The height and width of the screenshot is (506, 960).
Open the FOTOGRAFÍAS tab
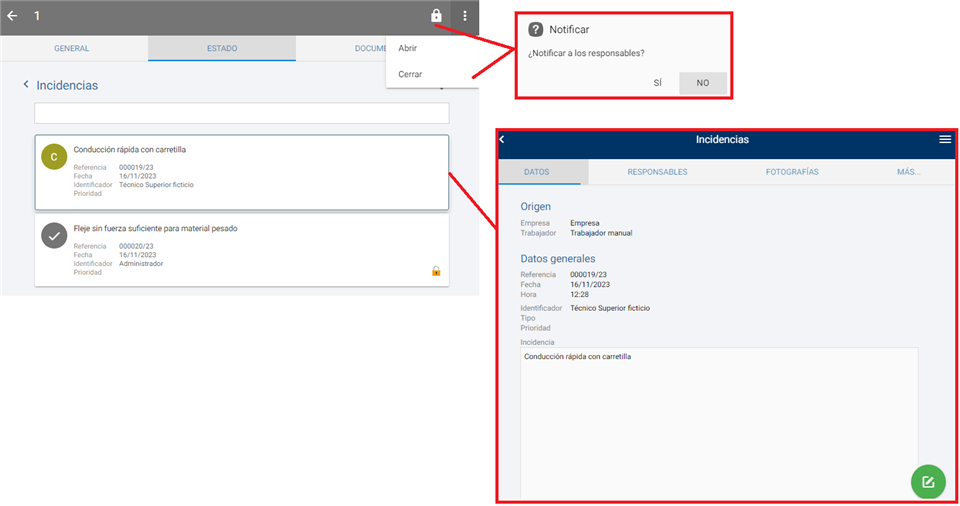792,172
